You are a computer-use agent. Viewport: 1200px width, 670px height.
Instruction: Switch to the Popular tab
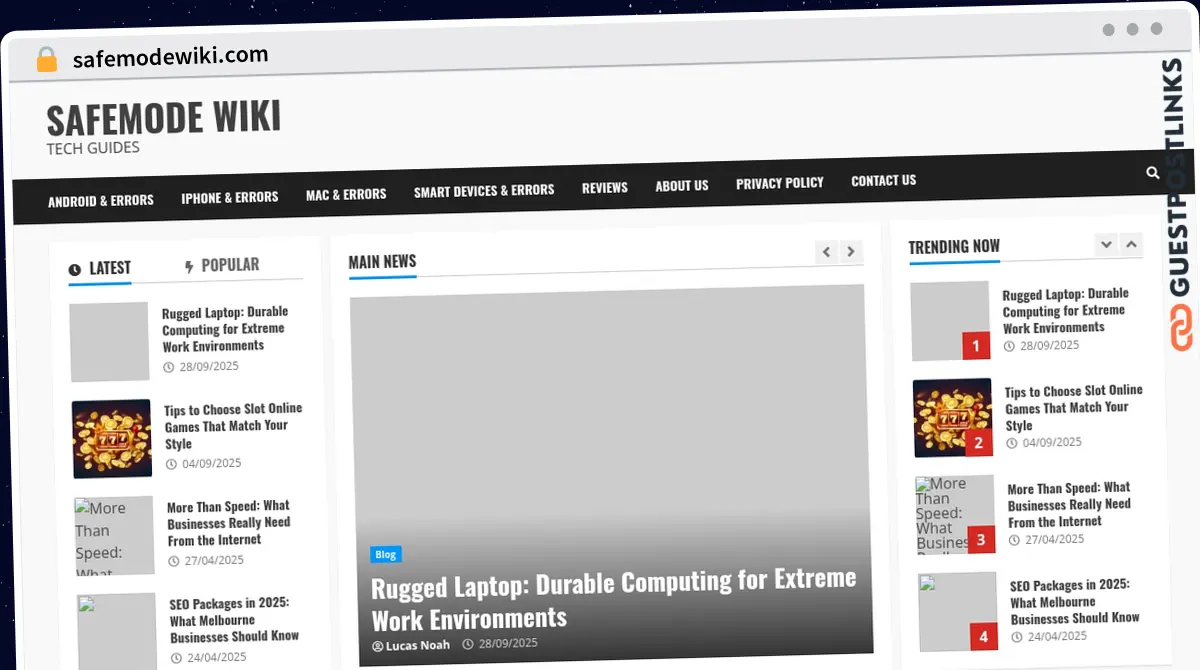point(229,264)
